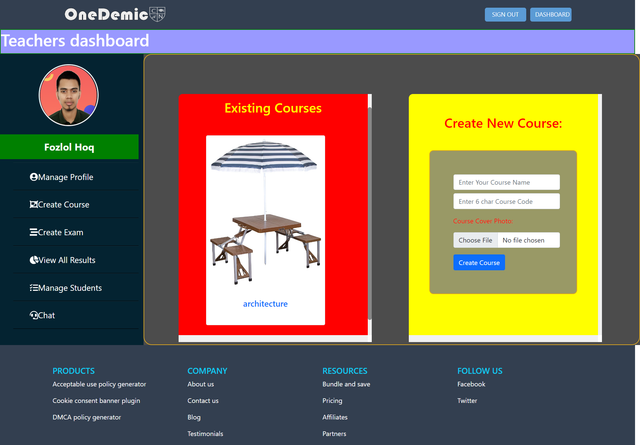Go to DASHBOARD from the header
This screenshot has height=445, width=640.
click(551, 15)
